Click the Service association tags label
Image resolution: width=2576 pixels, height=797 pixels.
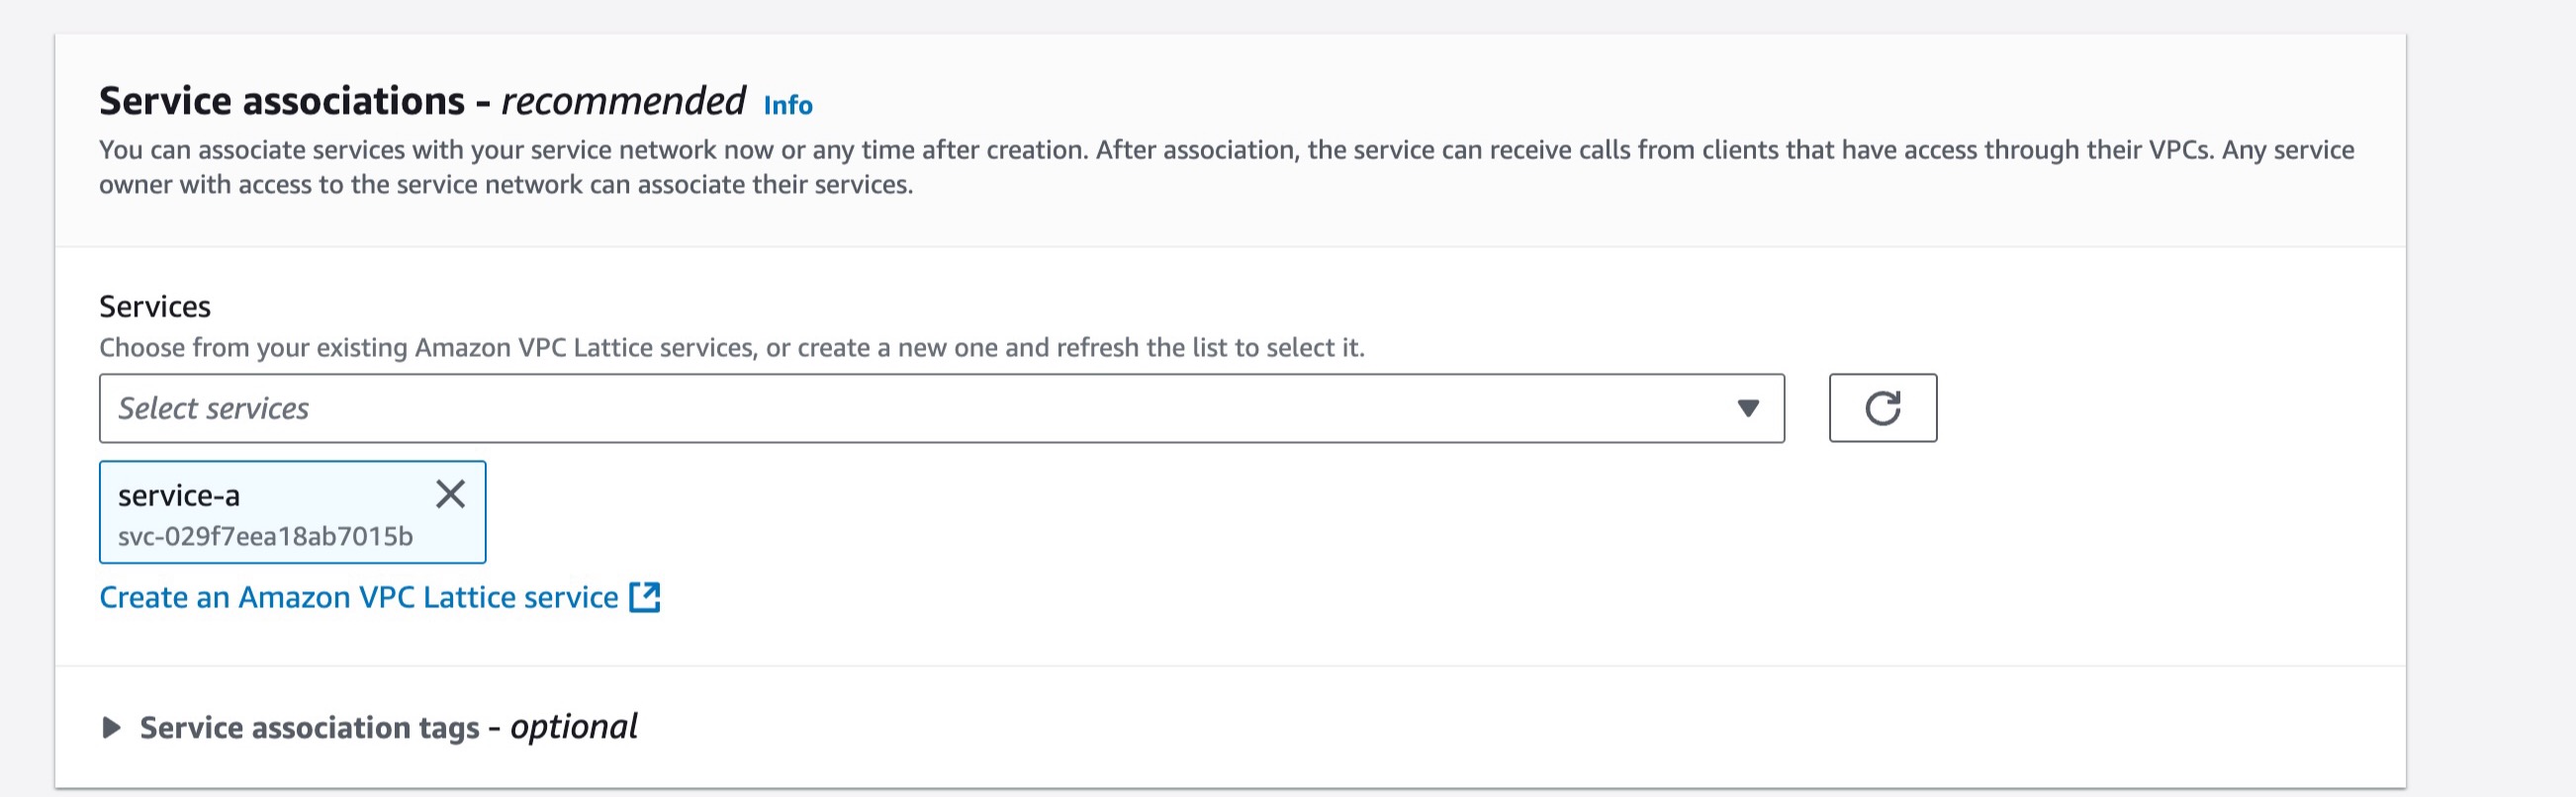[309, 727]
